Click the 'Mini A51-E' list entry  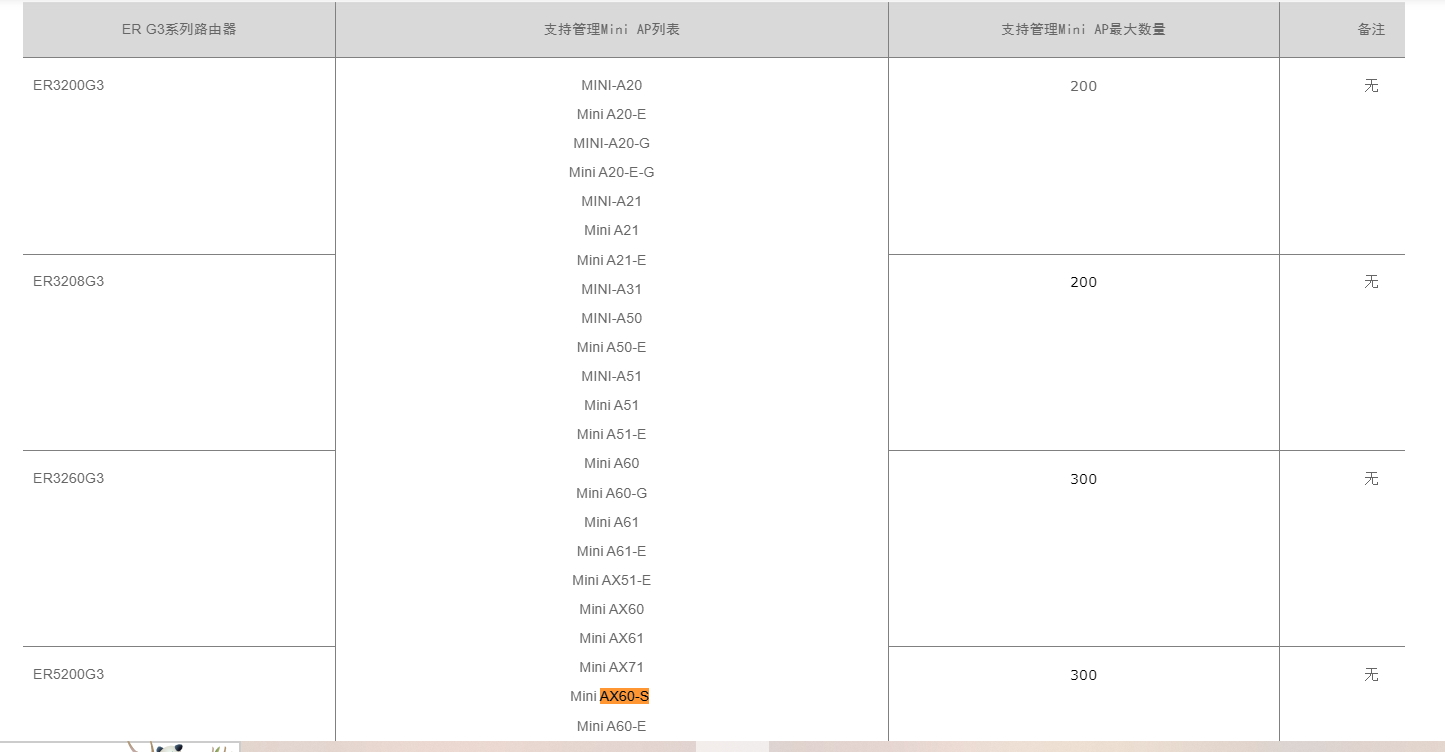(x=612, y=434)
